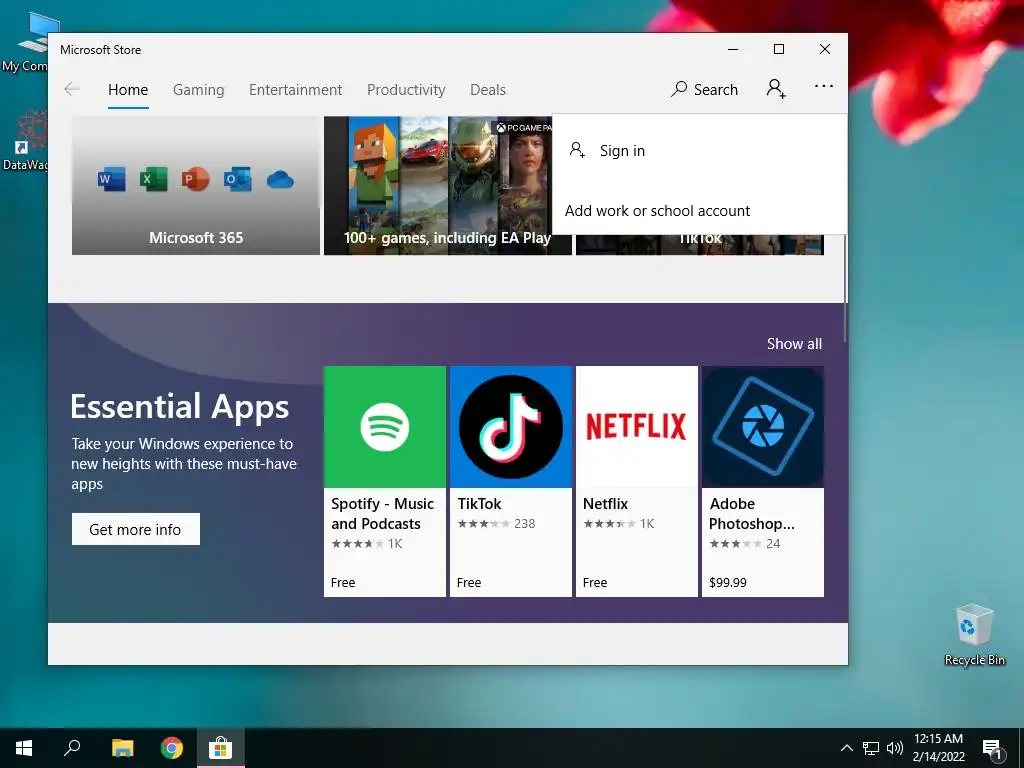This screenshot has width=1024, height=768.
Task: Choose Sign in from the account menu
Action: [x=699, y=151]
